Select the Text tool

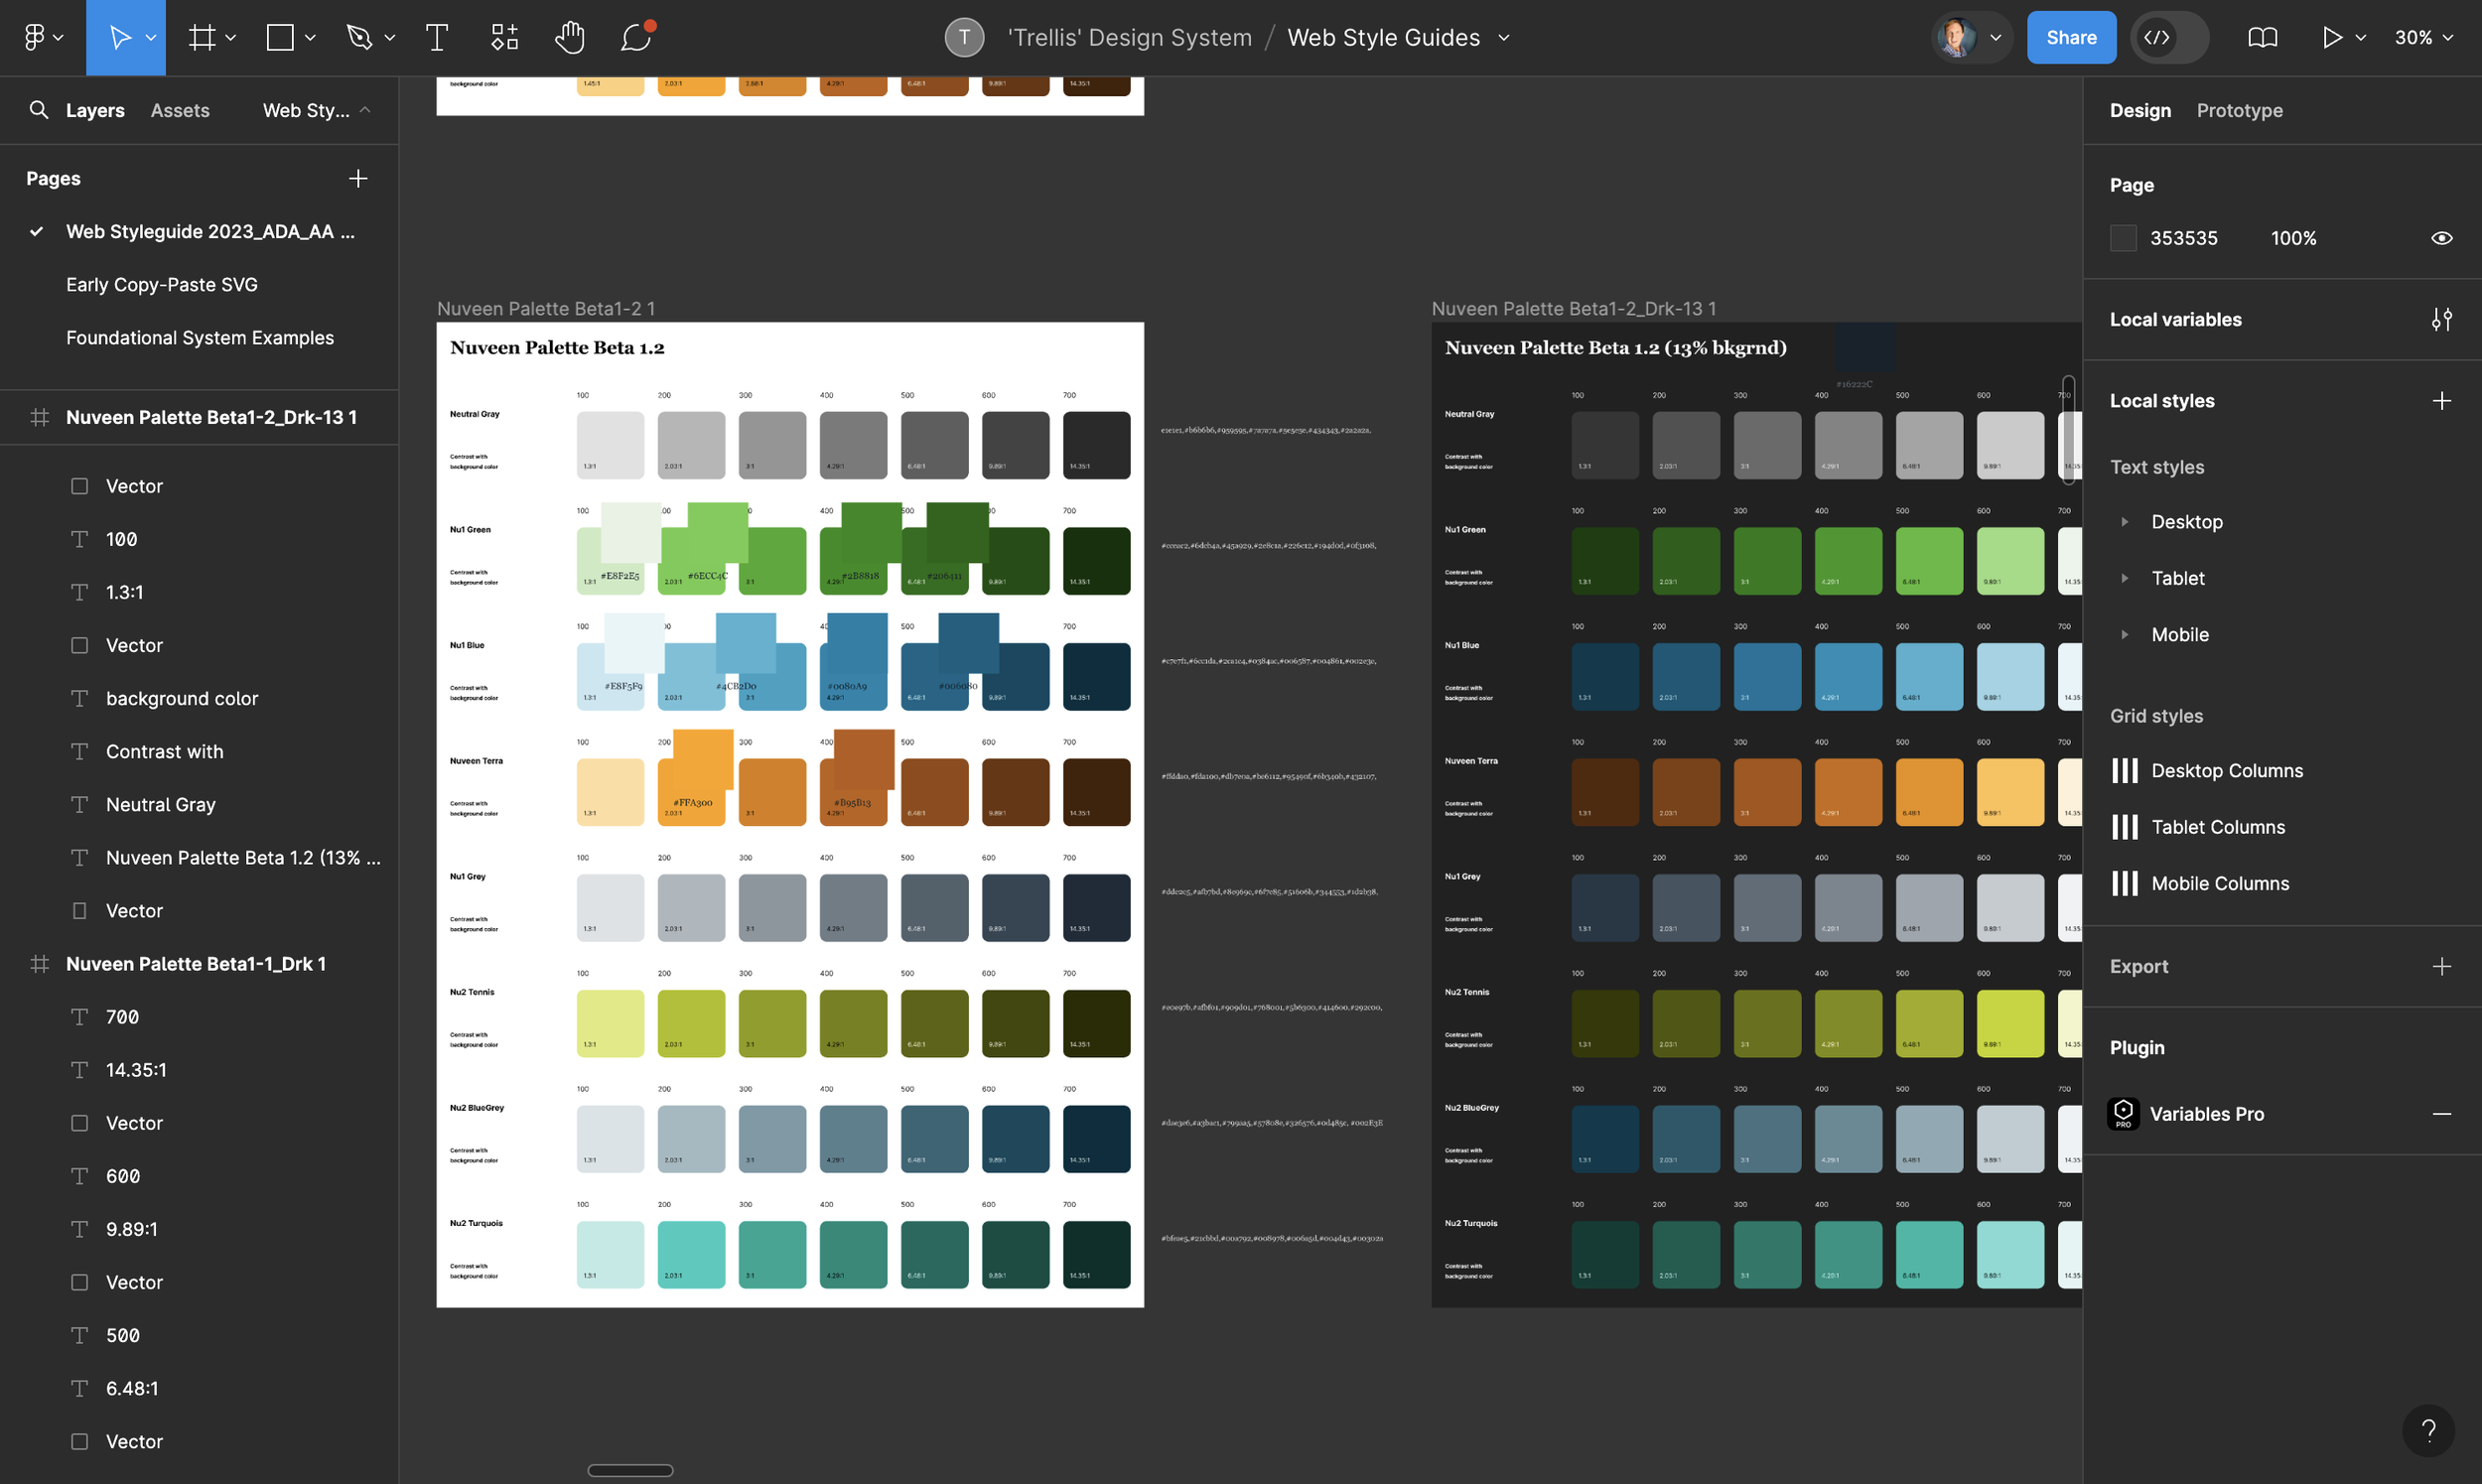point(436,38)
